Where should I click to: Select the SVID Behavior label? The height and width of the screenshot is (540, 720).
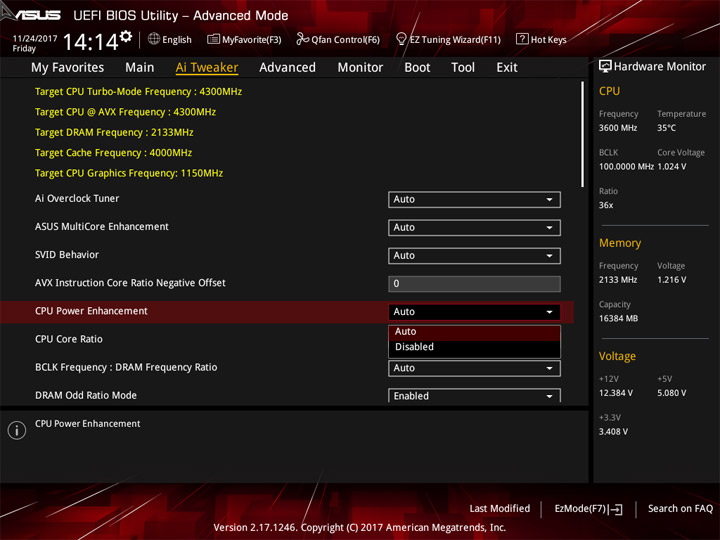[67, 255]
